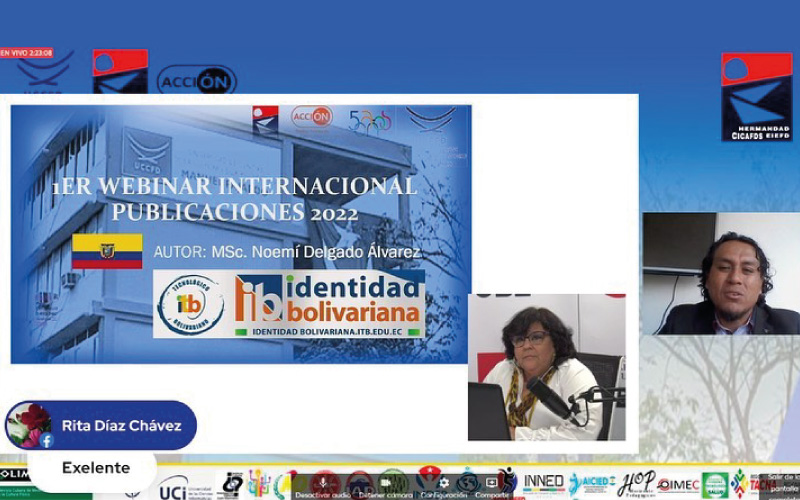
Task: Click the Facebook badge on commenter avatar
Action: 46,441
